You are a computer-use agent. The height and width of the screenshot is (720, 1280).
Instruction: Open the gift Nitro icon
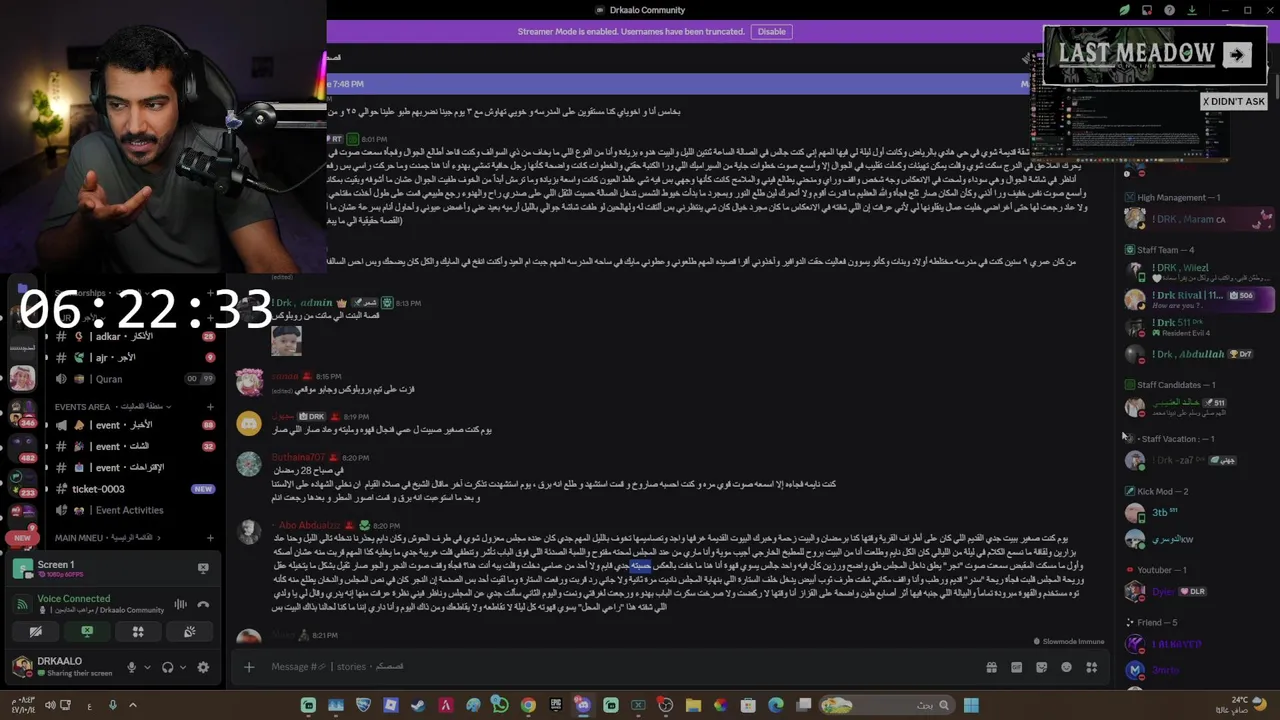tap(991, 667)
